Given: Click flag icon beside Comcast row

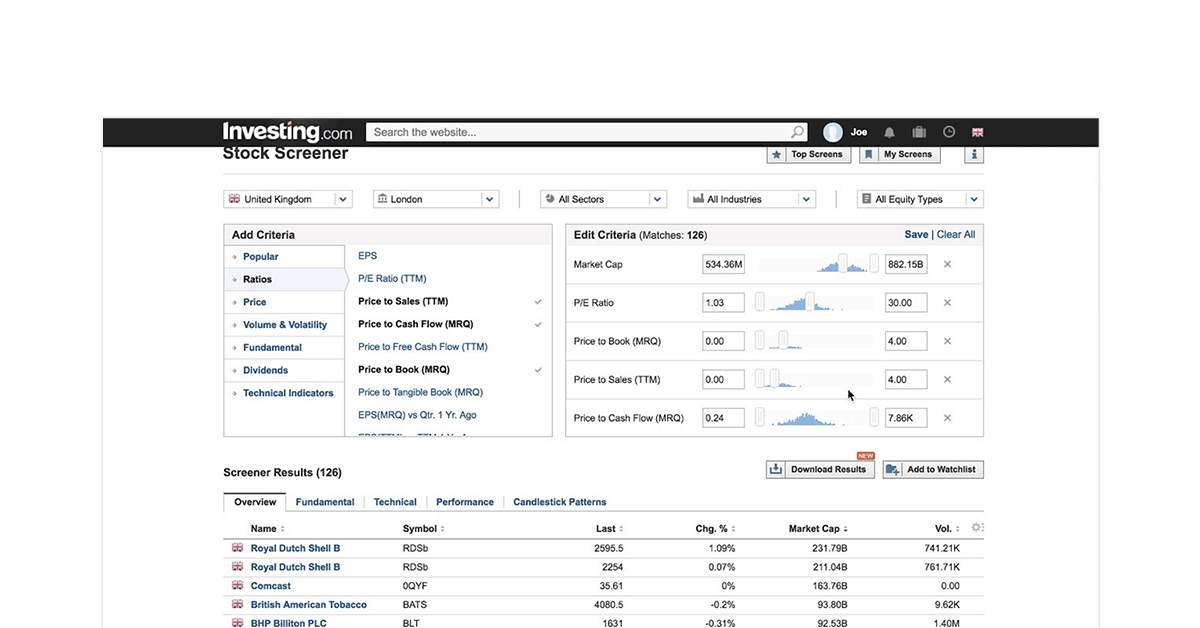Looking at the screenshot, I should [x=237, y=585].
